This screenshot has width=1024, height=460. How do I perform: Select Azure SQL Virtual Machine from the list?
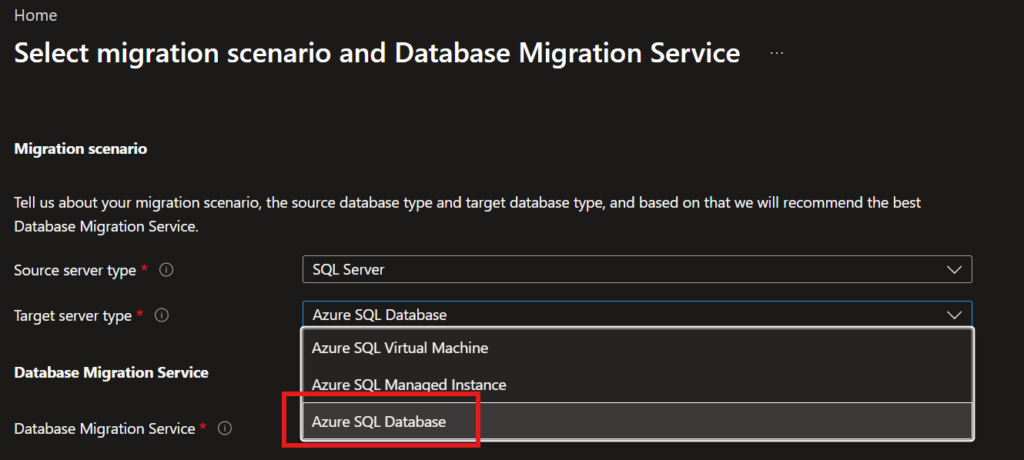400,348
